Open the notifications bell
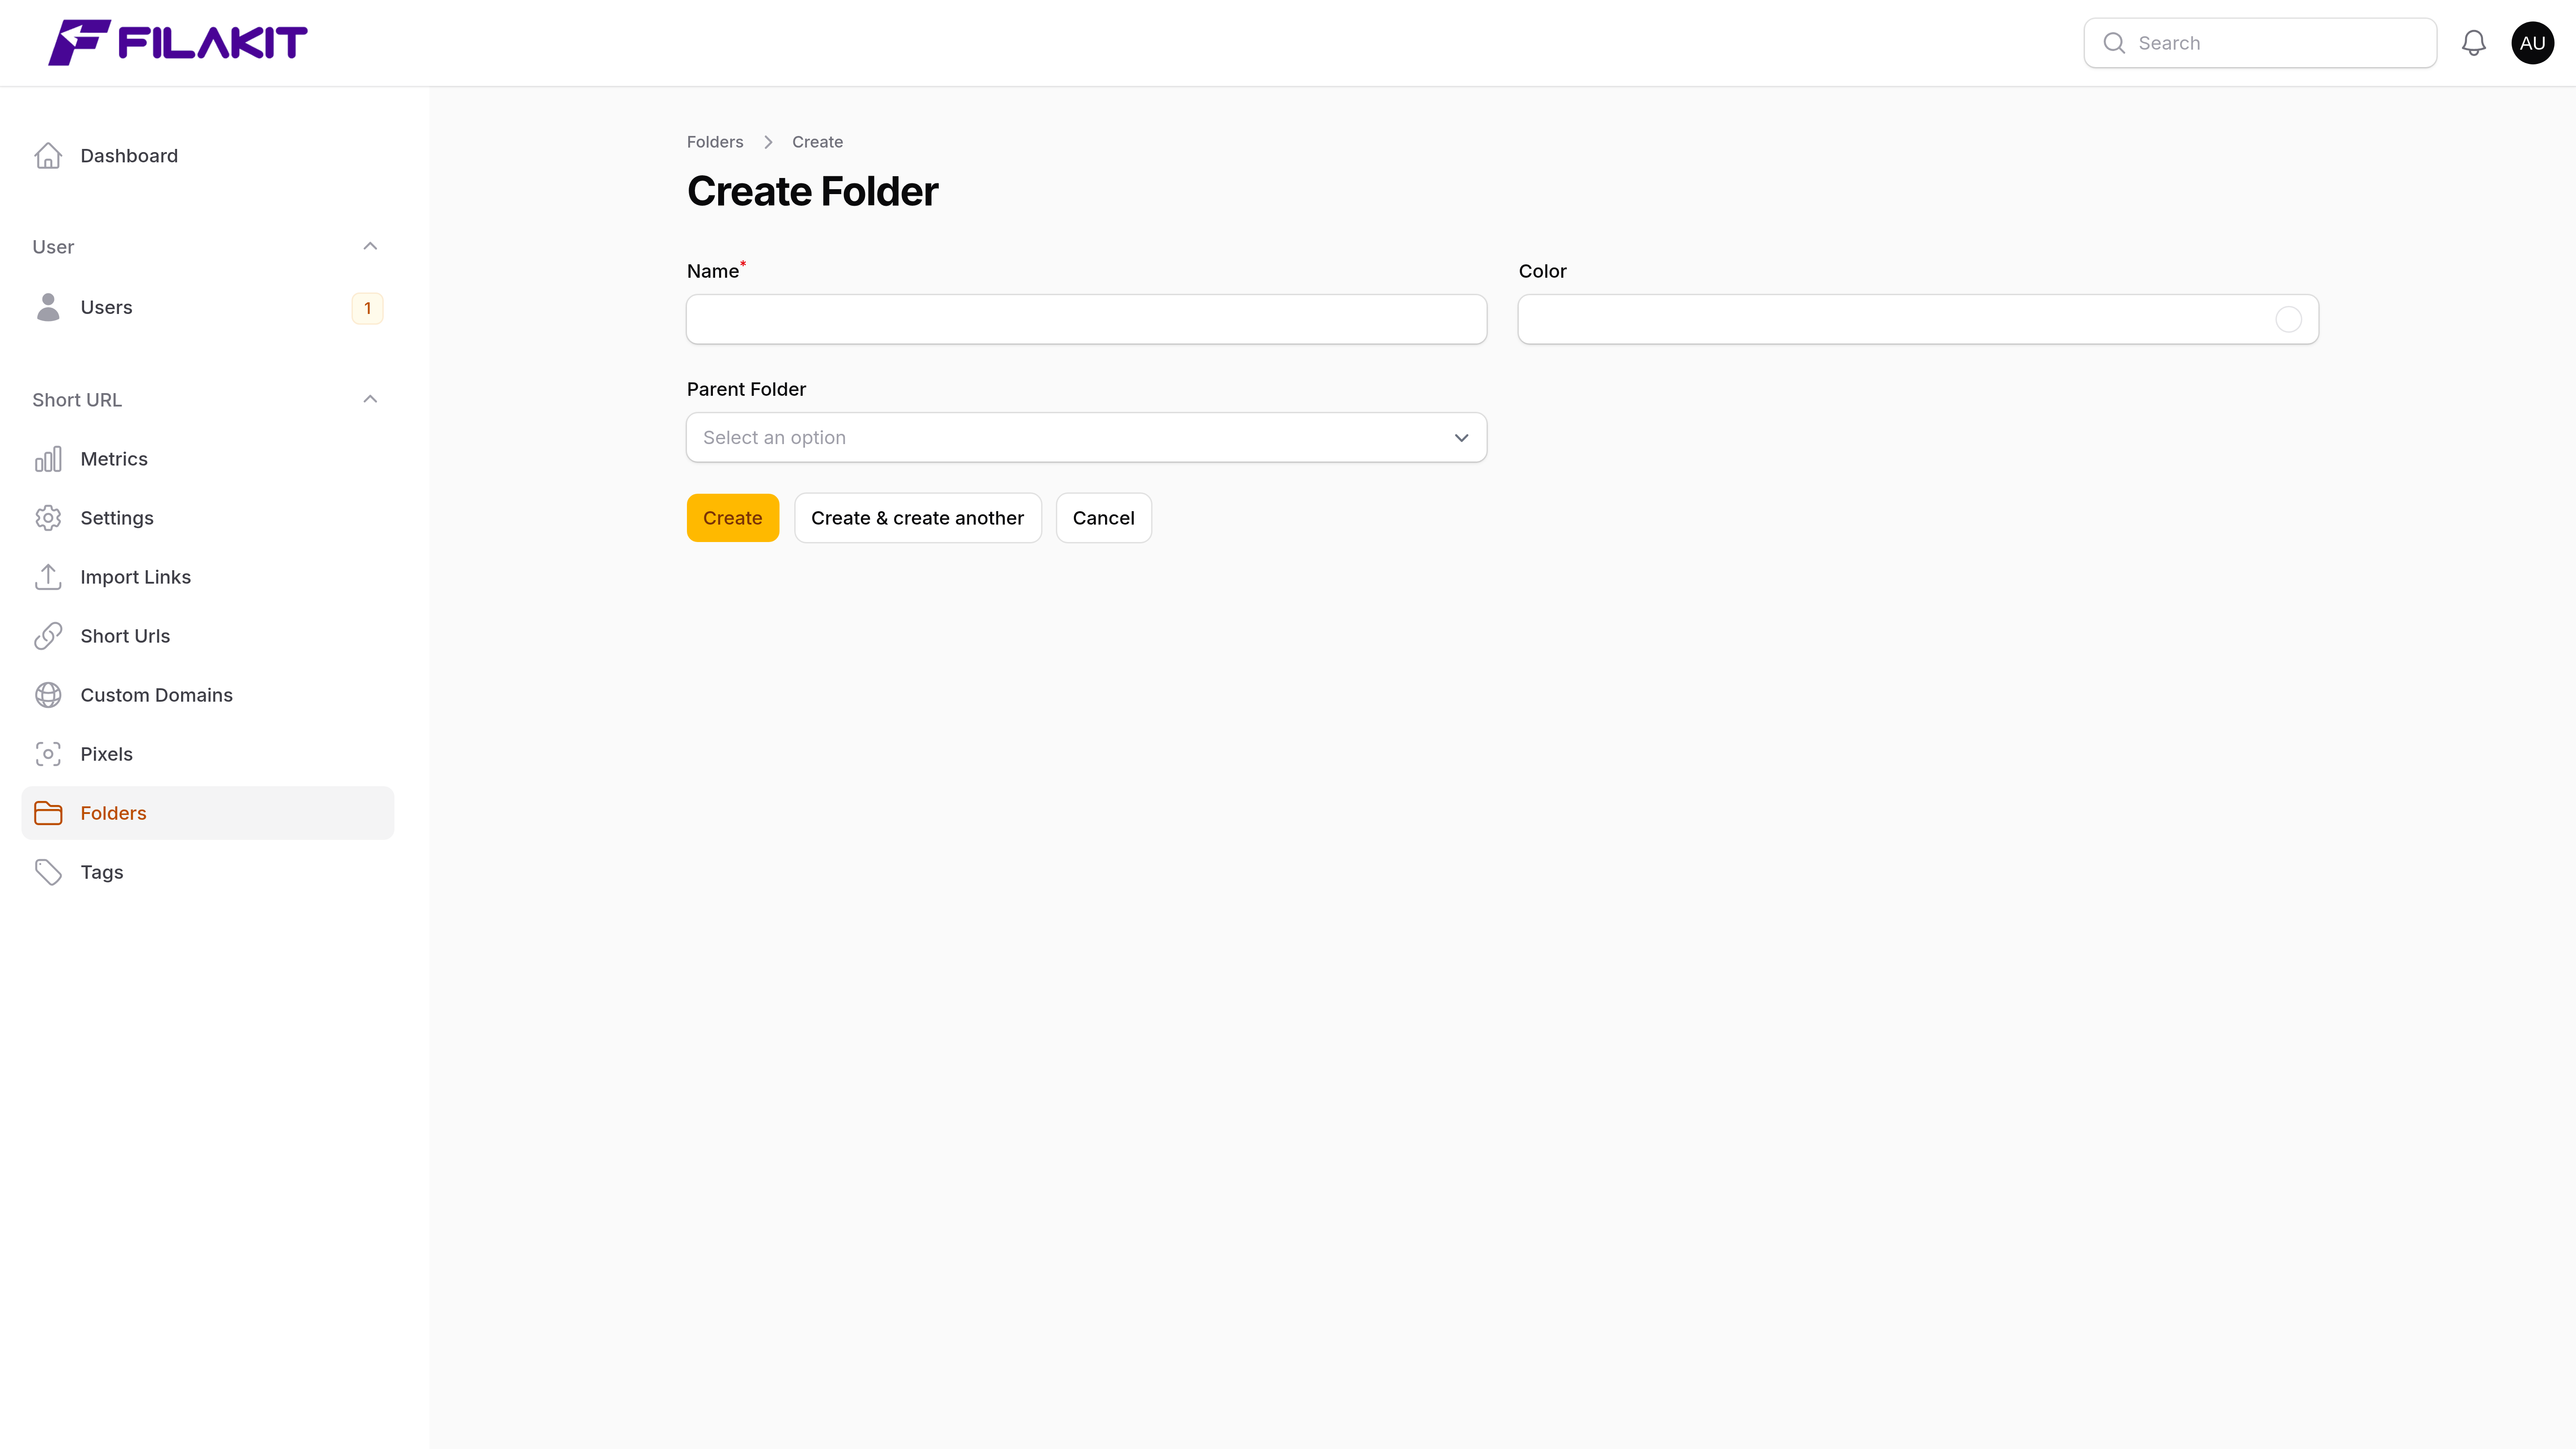The width and height of the screenshot is (2576, 1449). [2473, 43]
